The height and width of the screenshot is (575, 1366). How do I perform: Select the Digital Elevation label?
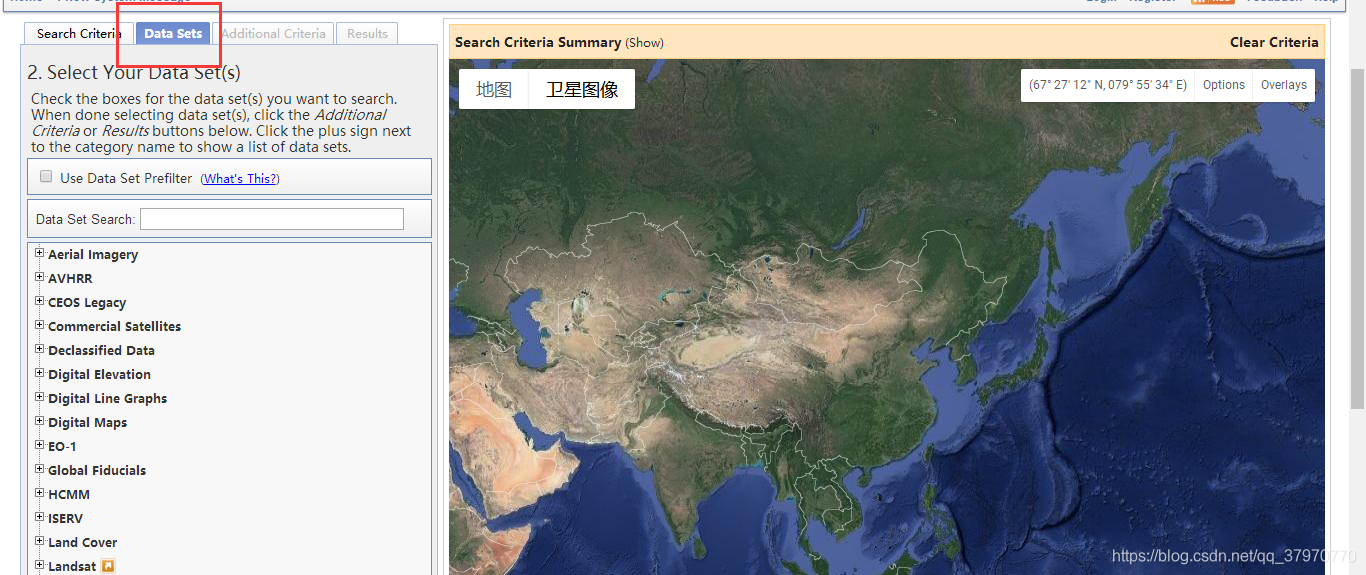click(99, 374)
